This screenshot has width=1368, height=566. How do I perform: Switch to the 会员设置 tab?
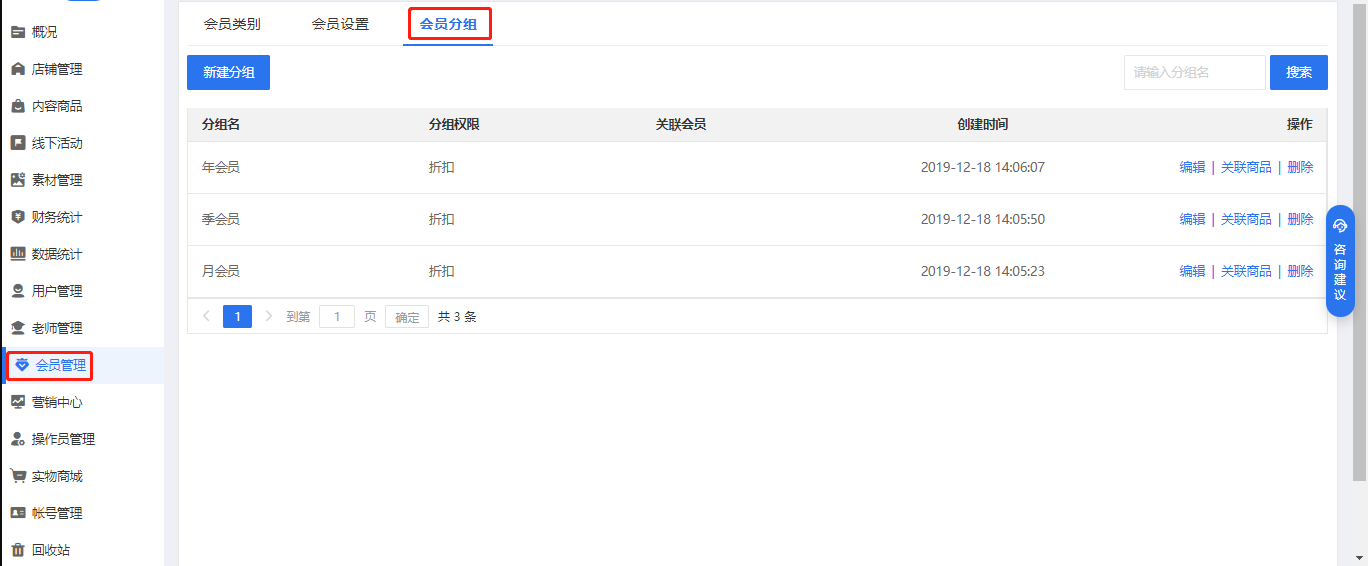click(x=340, y=24)
